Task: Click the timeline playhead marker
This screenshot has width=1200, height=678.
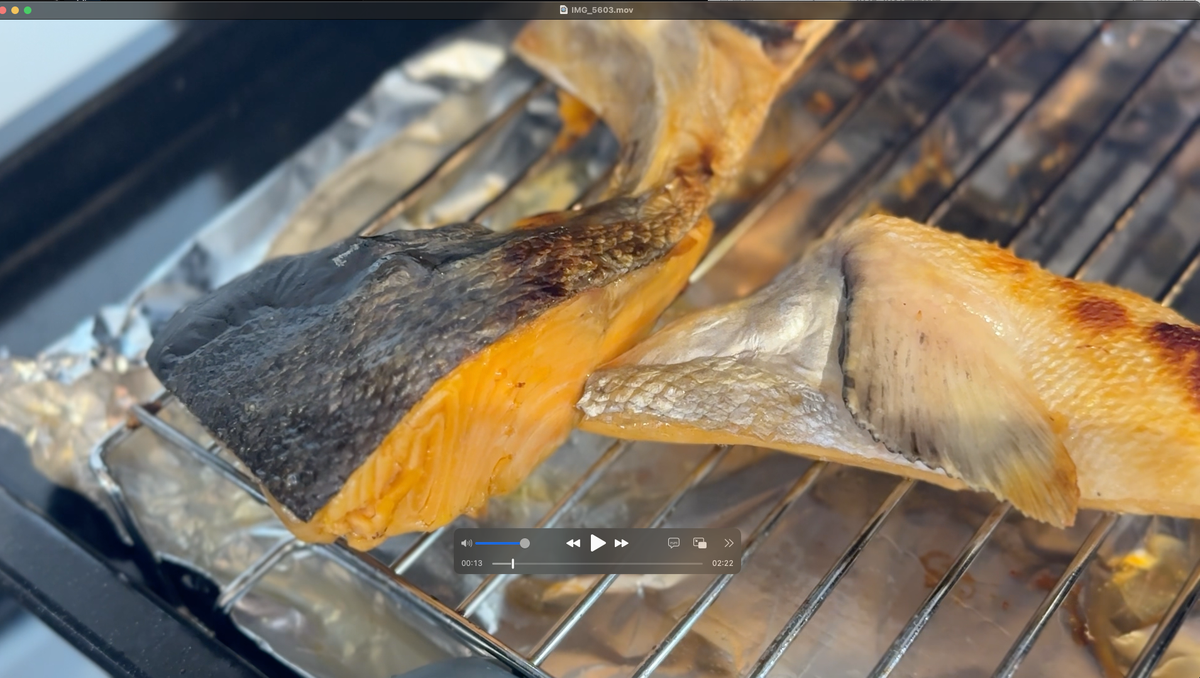Action: coord(512,564)
